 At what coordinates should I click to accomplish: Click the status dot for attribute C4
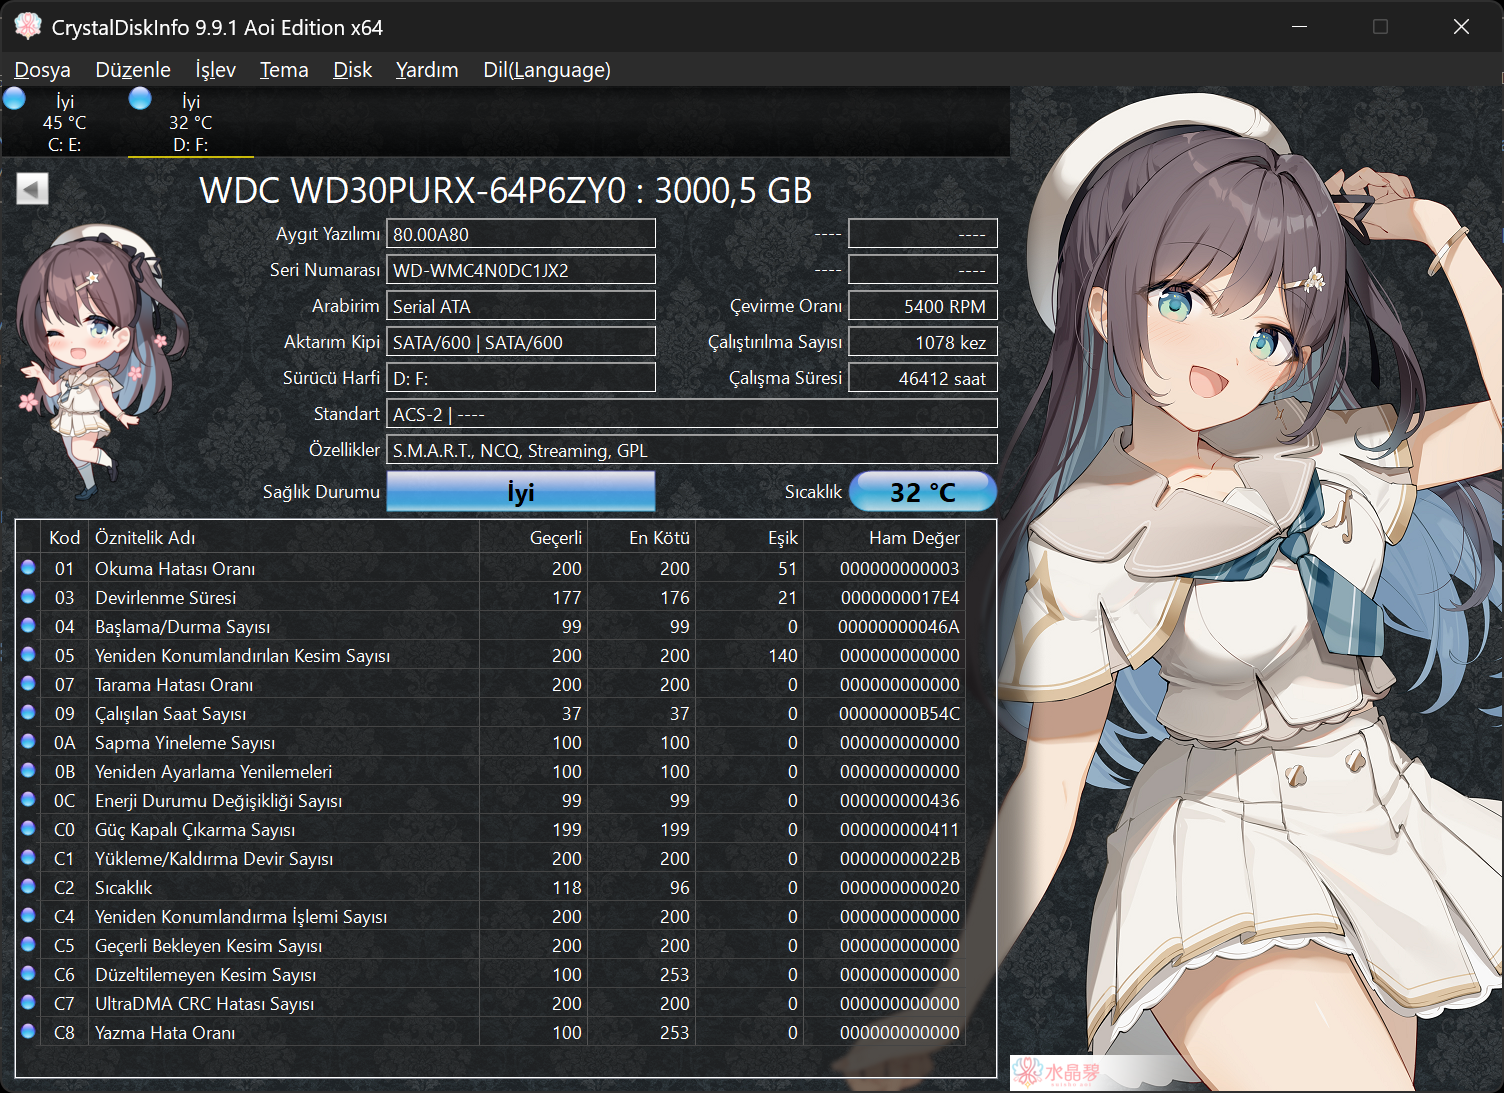point(28,915)
